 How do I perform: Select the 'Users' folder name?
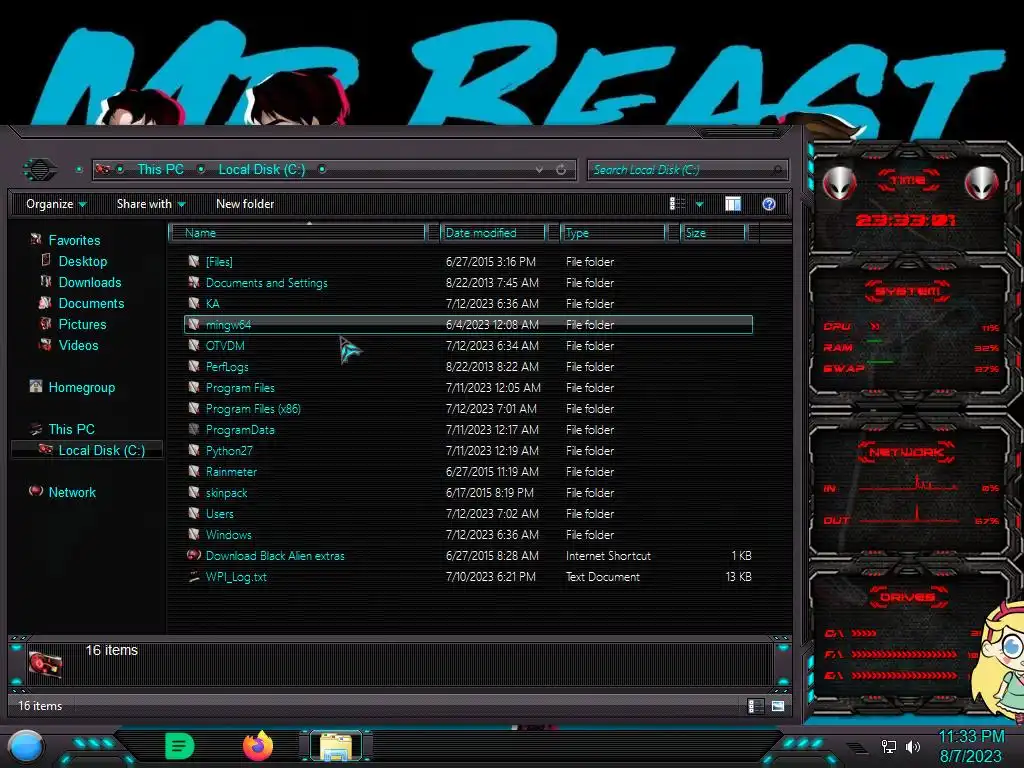pos(219,513)
